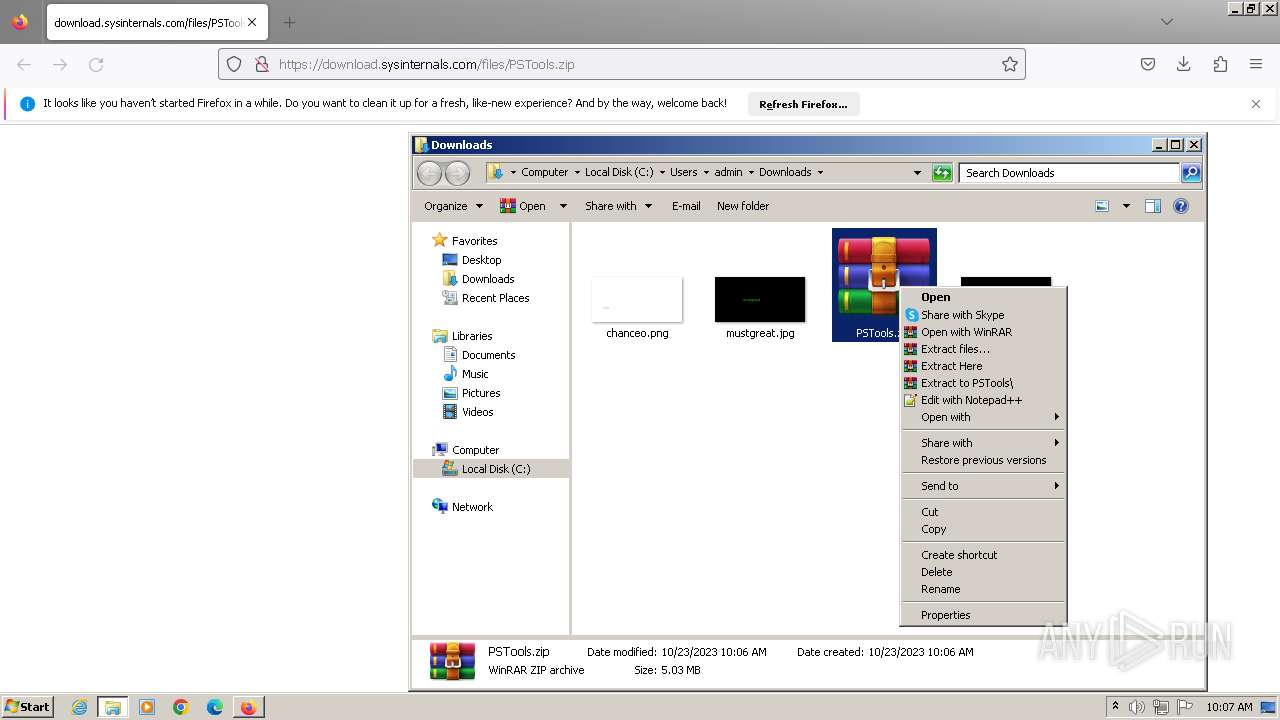This screenshot has height=720, width=1280.
Task: Choose Open with WinRAR
Action: pyautogui.click(x=983, y=332)
